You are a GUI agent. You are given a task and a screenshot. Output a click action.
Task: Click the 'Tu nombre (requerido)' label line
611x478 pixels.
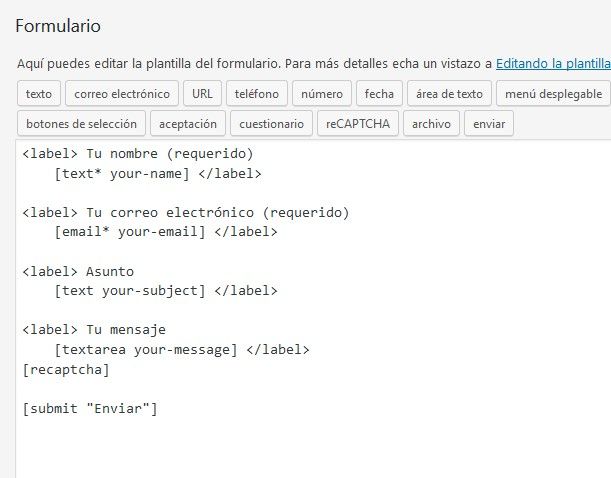tap(138, 153)
